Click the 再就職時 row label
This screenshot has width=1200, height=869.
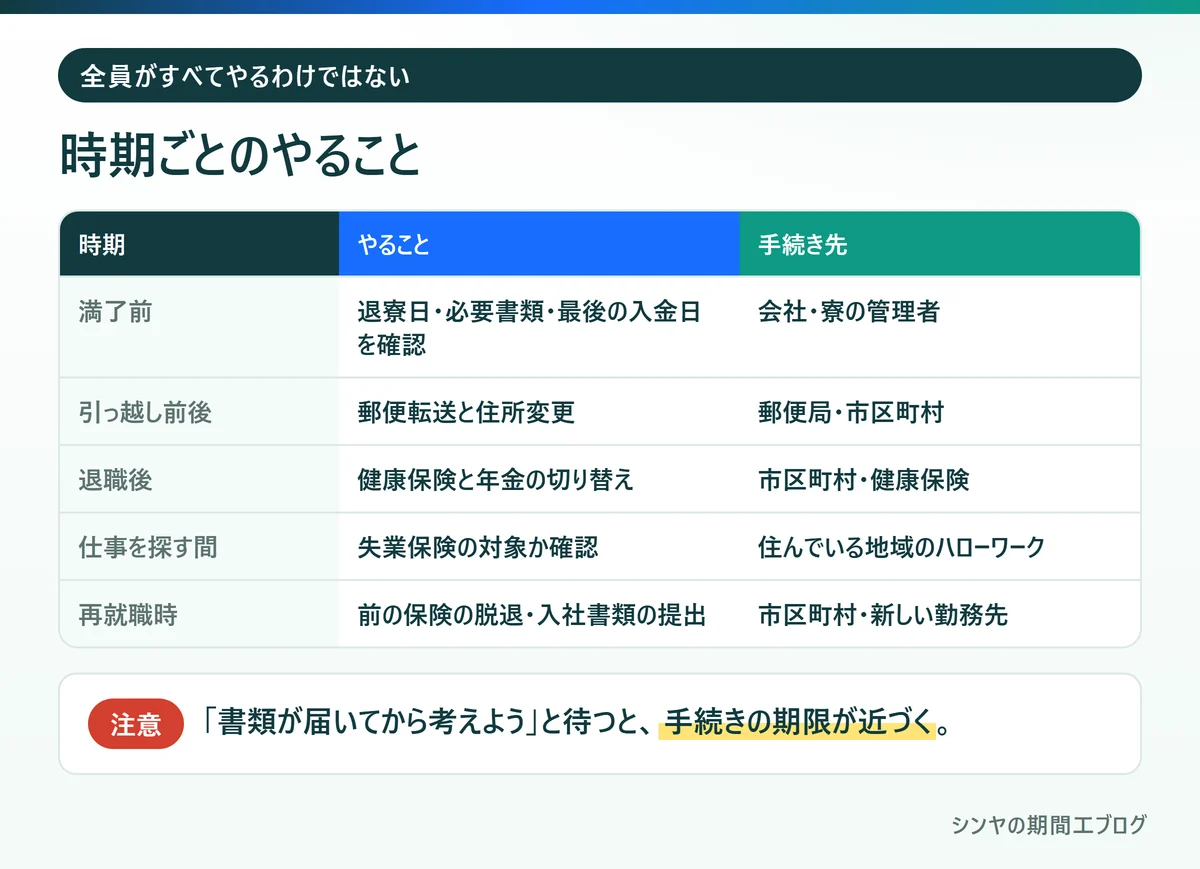coord(199,614)
